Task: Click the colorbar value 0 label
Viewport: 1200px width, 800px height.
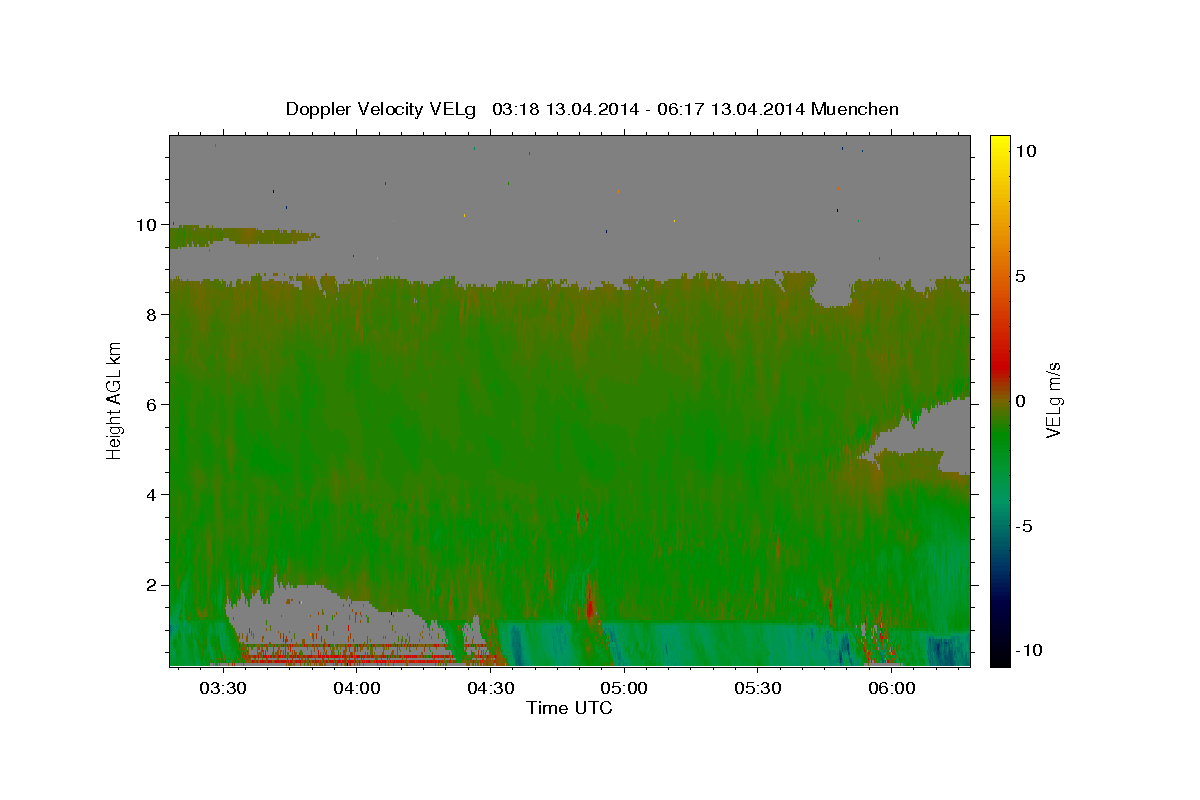Action: point(1020,401)
